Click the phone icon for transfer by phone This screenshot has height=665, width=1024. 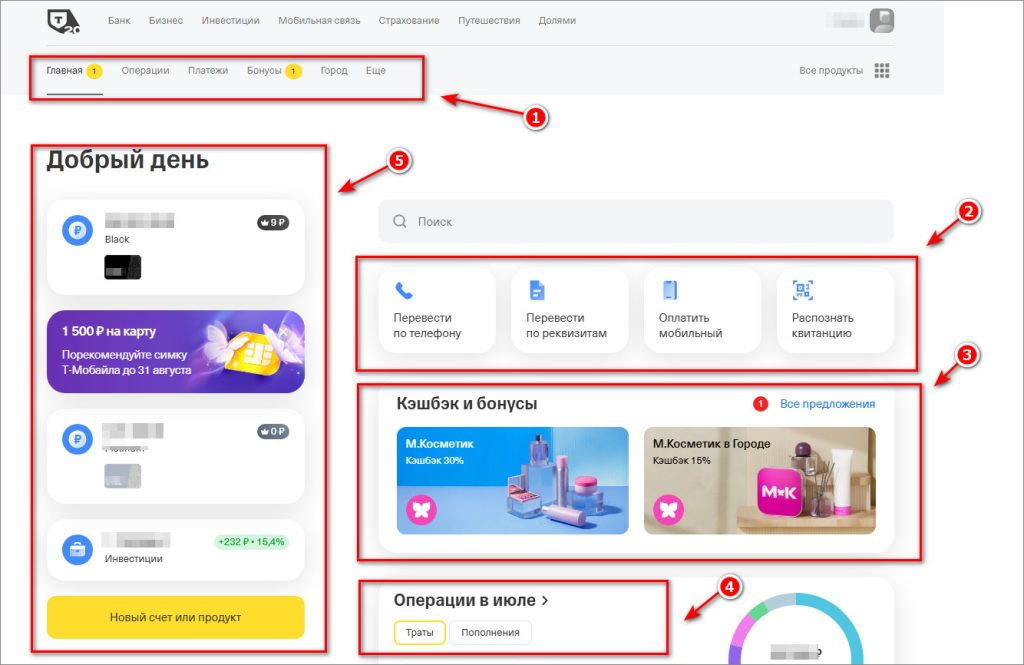click(404, 290)
